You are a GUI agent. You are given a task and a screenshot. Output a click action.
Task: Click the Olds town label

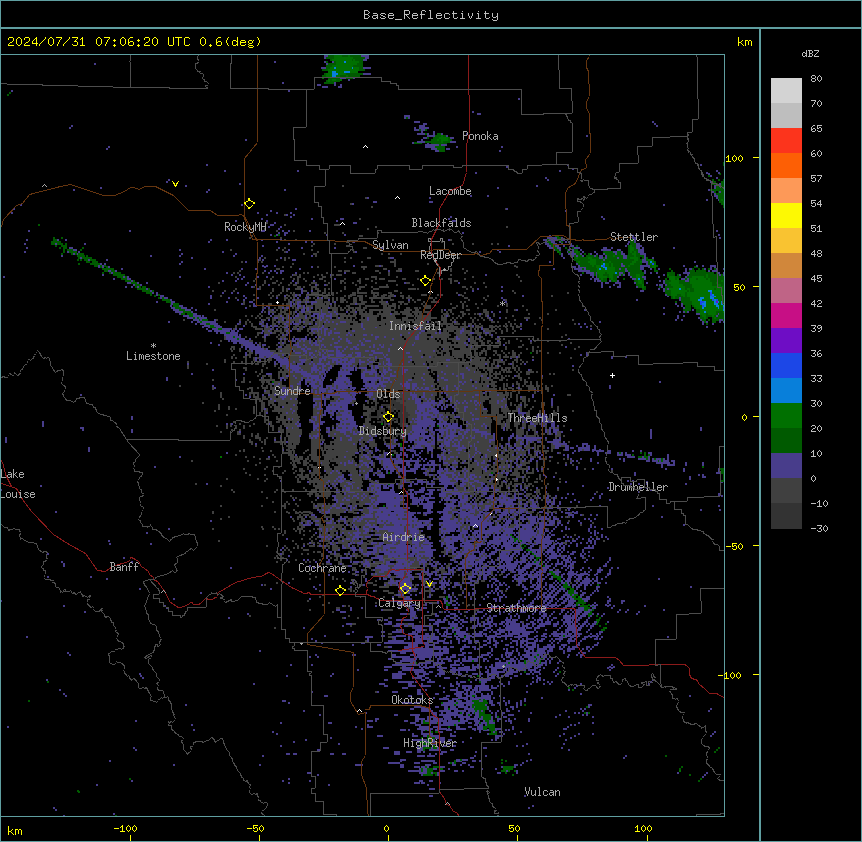pos(388,394)
